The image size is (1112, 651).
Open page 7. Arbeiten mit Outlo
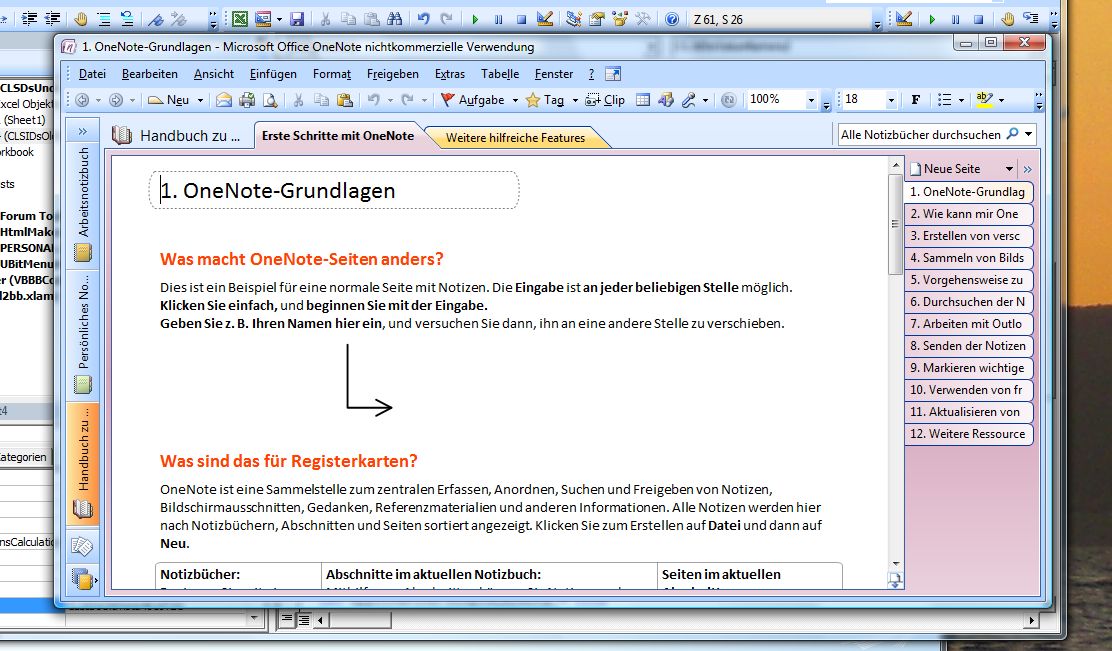[x=969, y=324]
